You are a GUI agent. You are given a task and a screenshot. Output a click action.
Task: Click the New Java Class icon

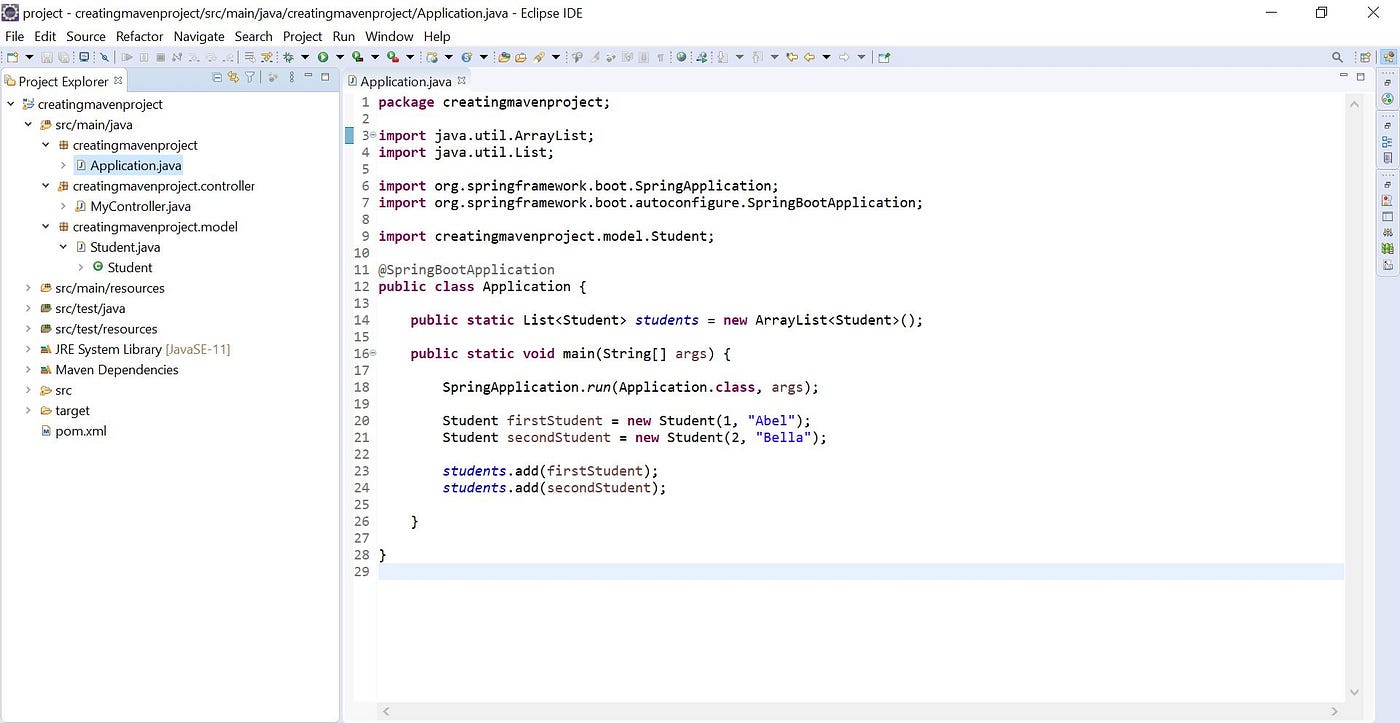point(467,57)
